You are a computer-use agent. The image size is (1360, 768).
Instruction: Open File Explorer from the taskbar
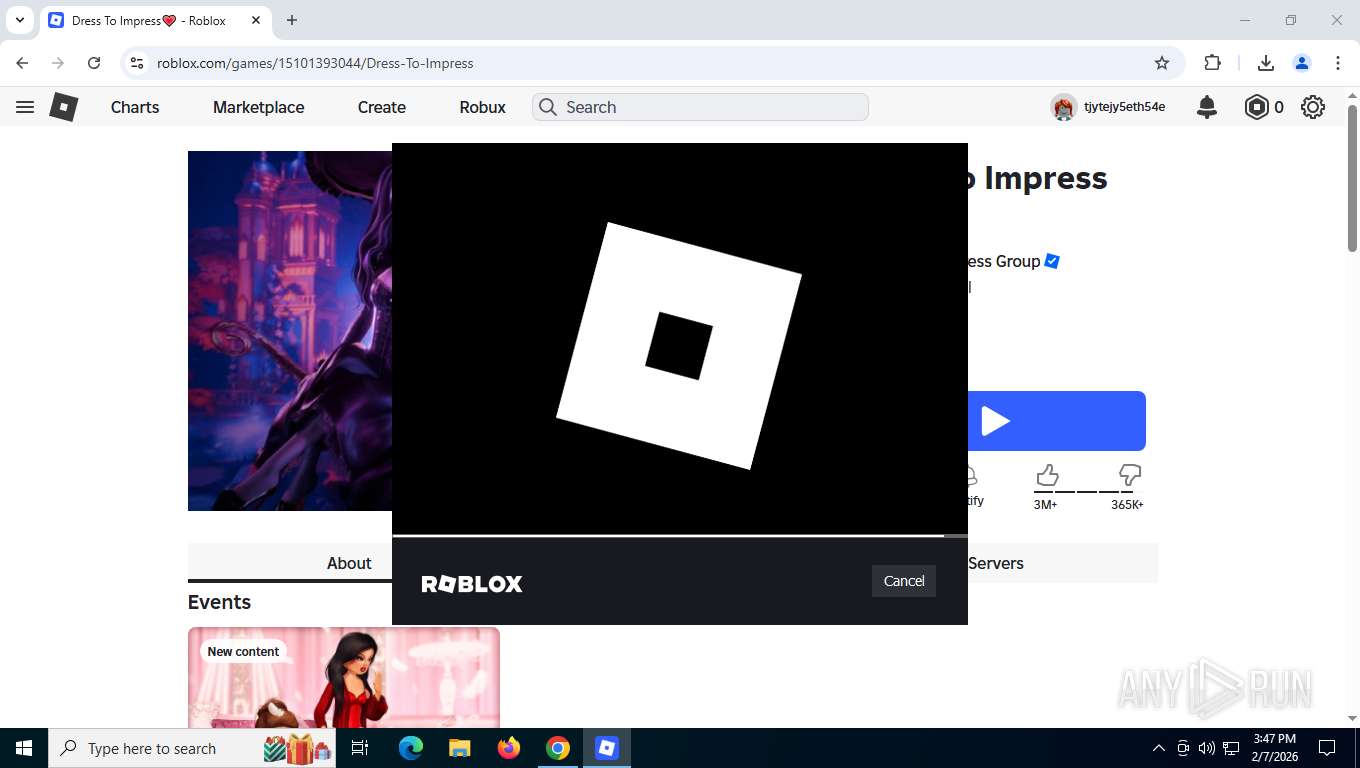(459, 748)
